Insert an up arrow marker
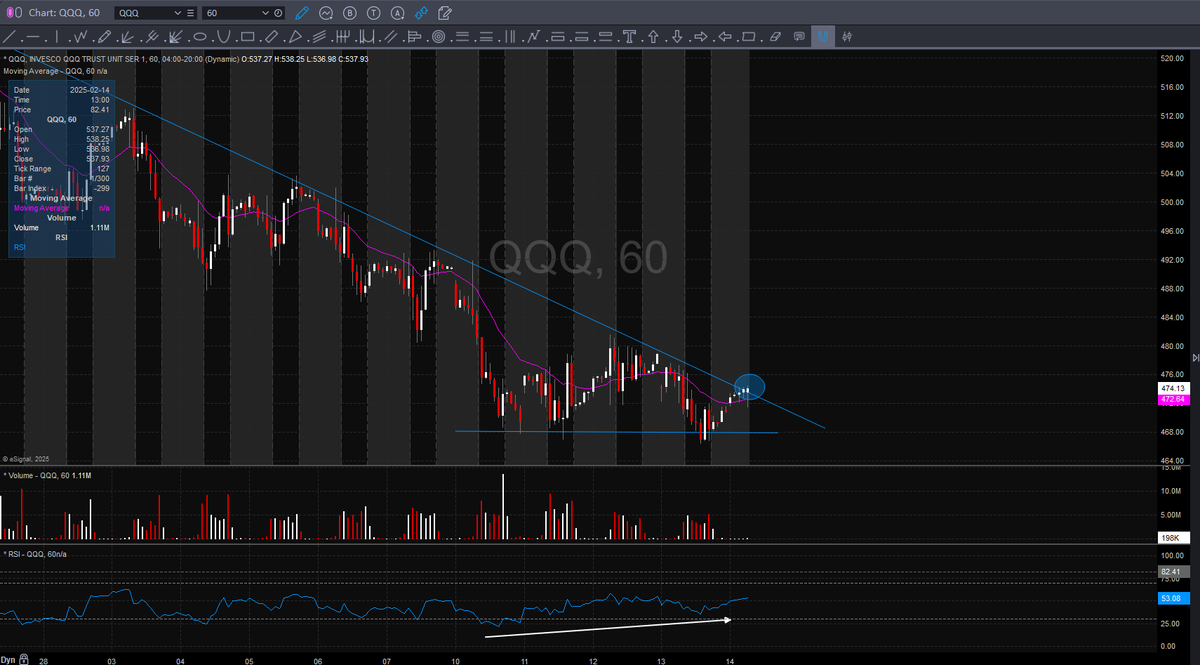Screen dimensions: 1200x665 653,37
